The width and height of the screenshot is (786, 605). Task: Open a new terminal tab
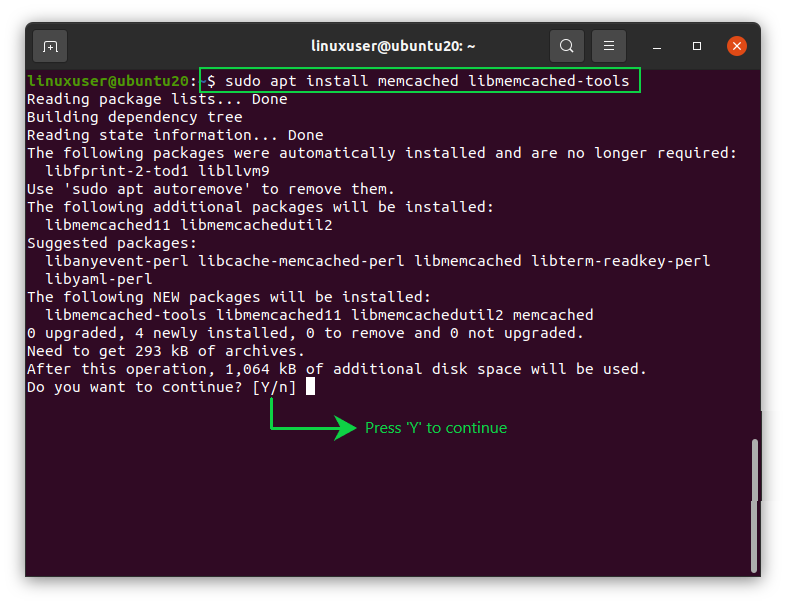pyautogui.click(x=50, y=47)
